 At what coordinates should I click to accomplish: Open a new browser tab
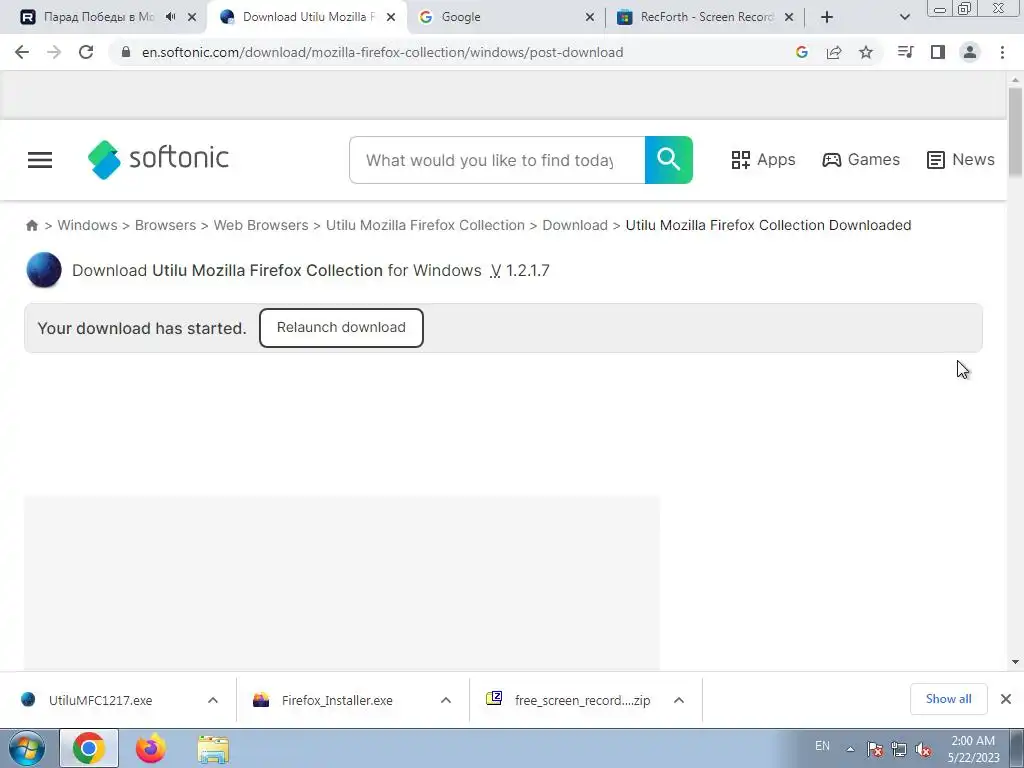point(827,17)
